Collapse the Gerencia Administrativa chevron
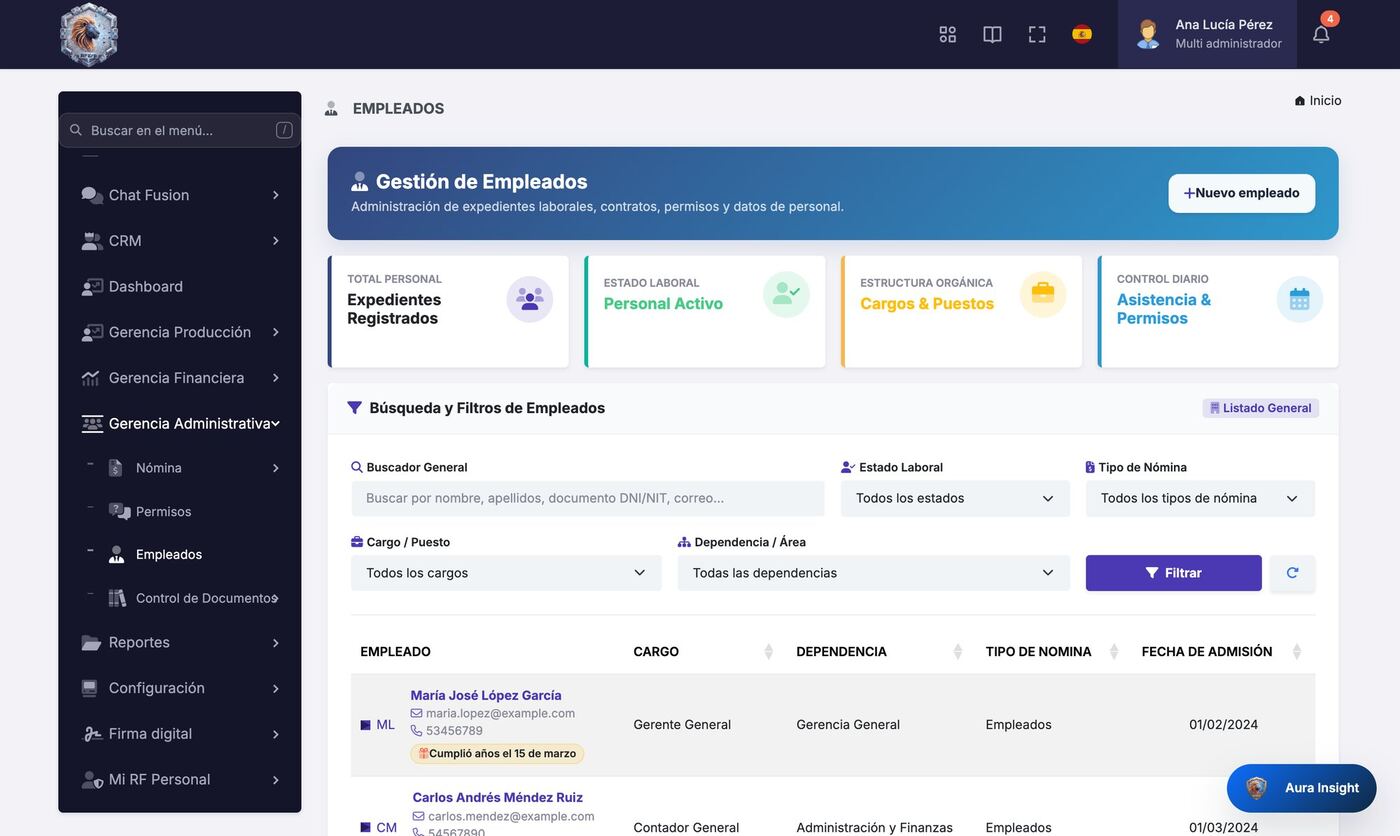This screenshot has width=1400, height=836. pos(275,424)
